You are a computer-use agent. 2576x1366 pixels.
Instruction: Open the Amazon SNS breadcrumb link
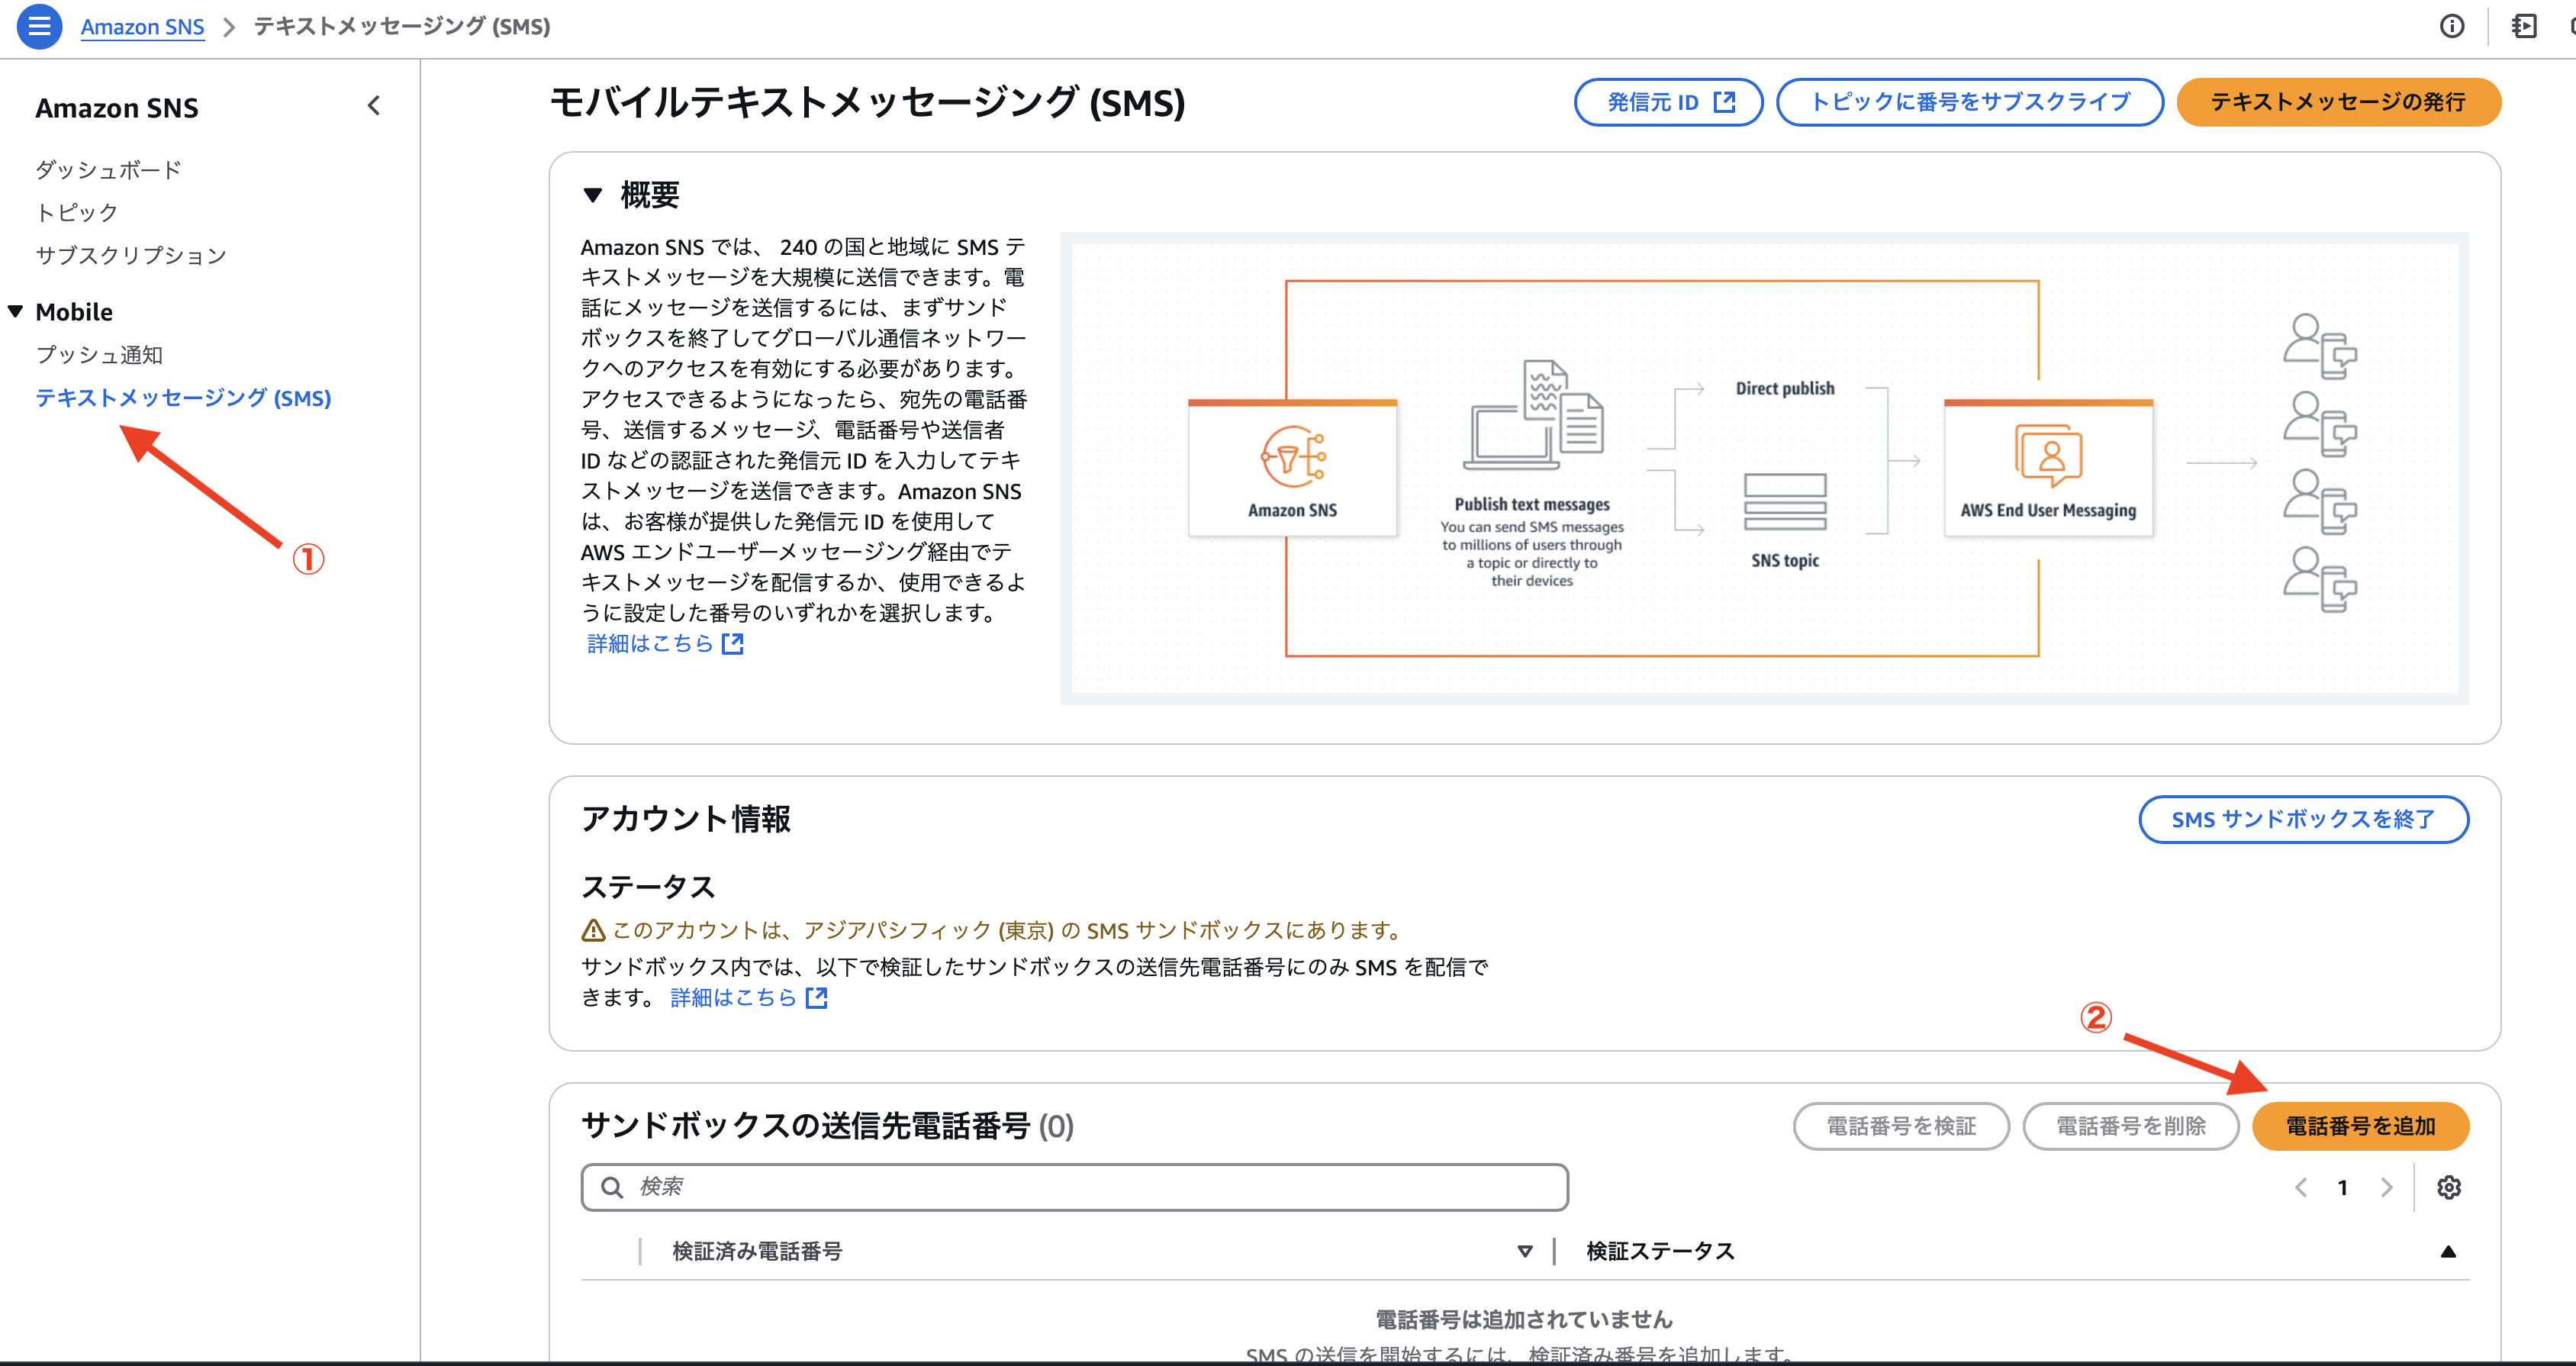(x=142, y=26)
